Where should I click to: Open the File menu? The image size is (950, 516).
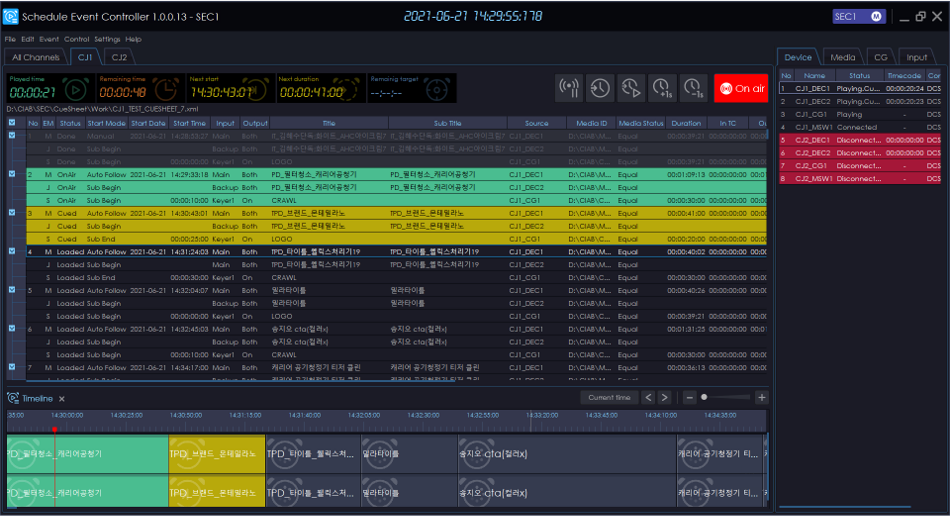point(10,39)
